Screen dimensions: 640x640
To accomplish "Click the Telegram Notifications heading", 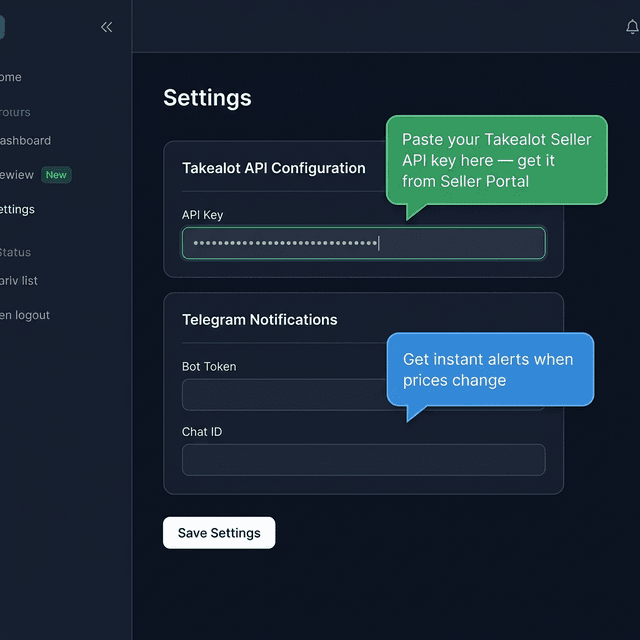I will click(260, 320).
